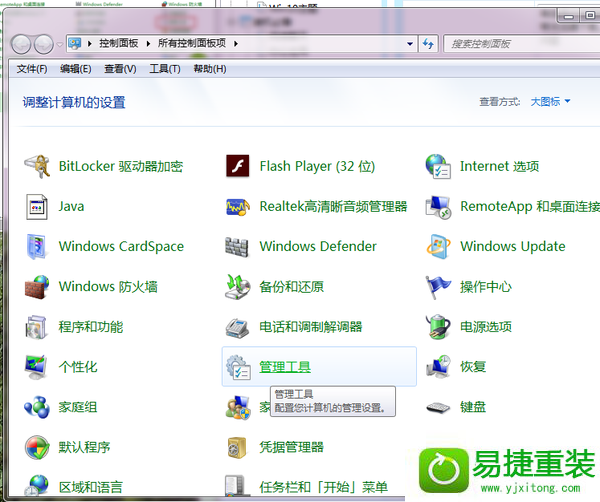600x502 pixels.
Task: Expand the arrow after 控制面板 breadcrumb
Action: [148, 44]
